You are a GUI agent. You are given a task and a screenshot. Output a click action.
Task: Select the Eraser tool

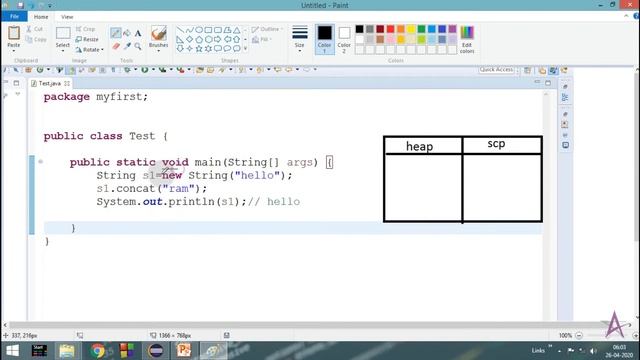point(116,46)
